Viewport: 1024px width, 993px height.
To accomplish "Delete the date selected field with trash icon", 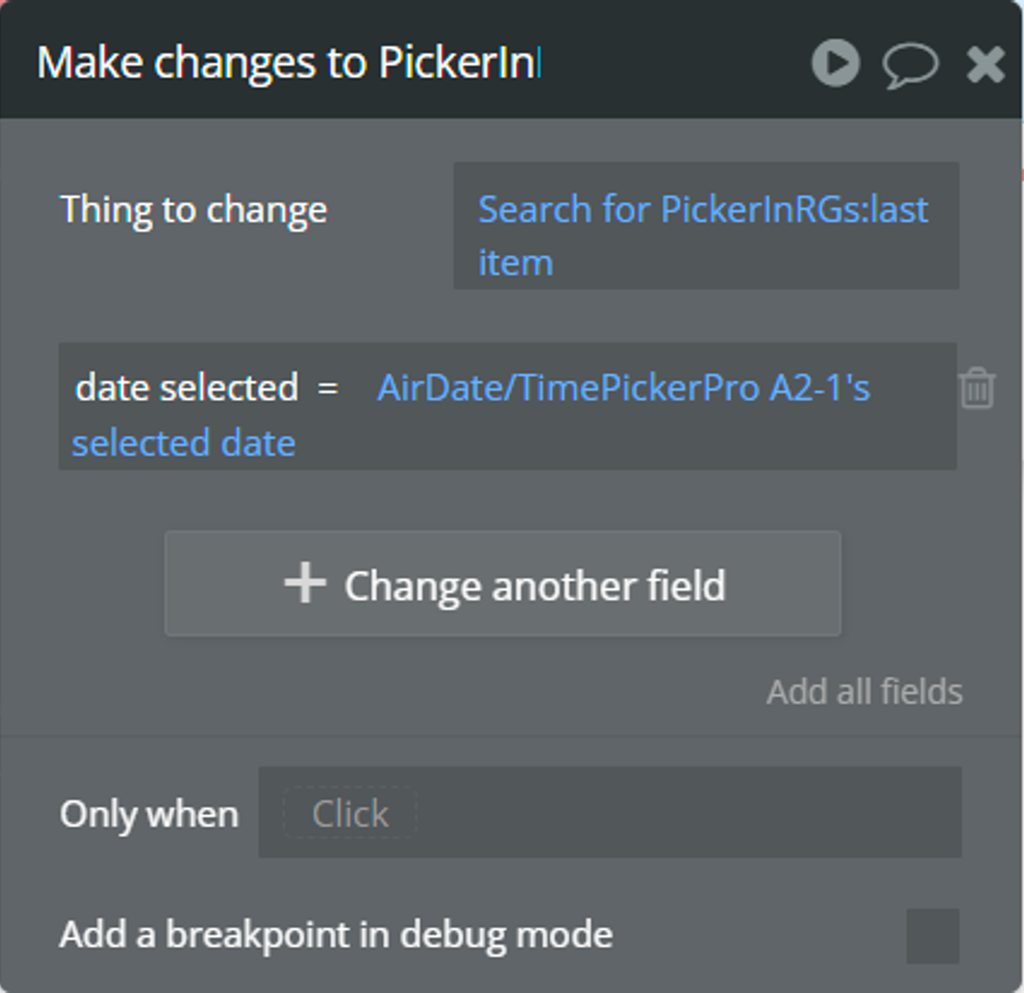I will click(x=976, y=388).
